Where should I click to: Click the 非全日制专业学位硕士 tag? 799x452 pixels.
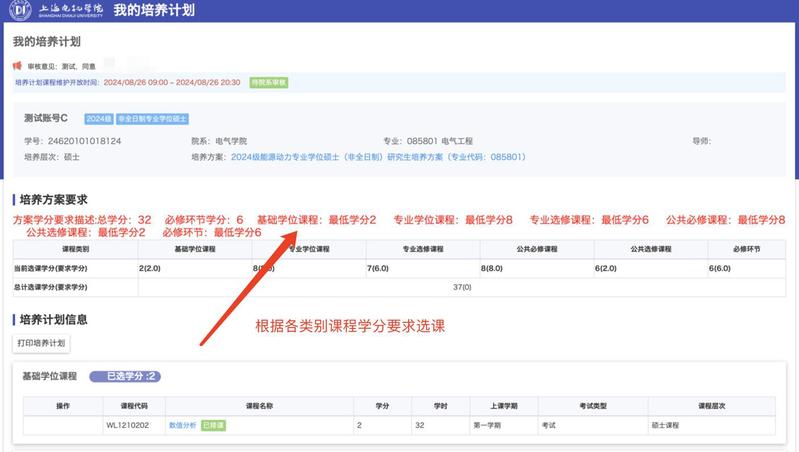(152, 119)
